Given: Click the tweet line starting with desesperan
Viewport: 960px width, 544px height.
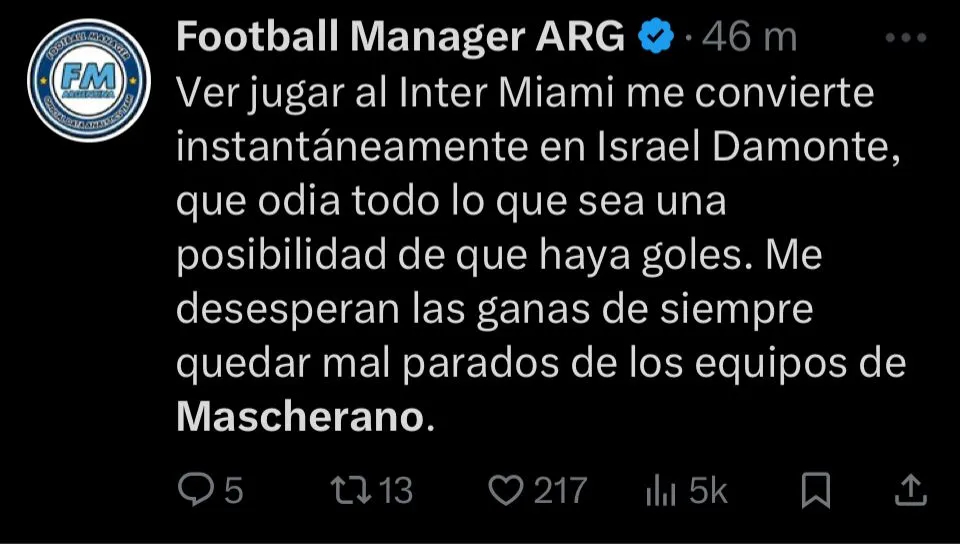Looking at the screenshot, I should tap(494, 310).
